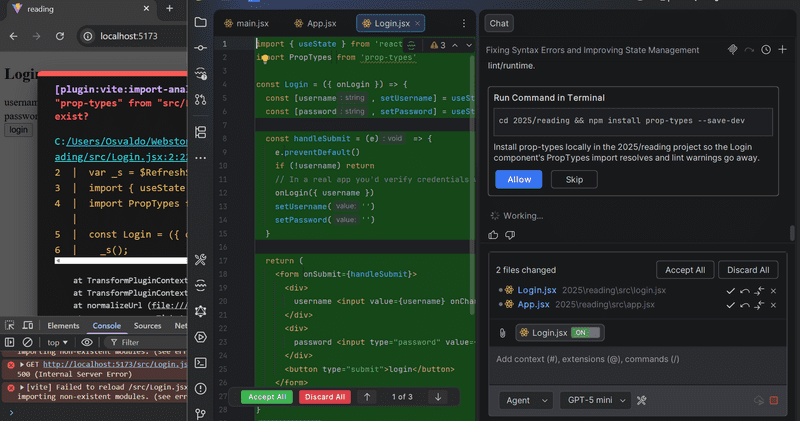
Task: Expand the GET localhost:5173 error entry
Action: pyautogui.click(x=22, y=364)
